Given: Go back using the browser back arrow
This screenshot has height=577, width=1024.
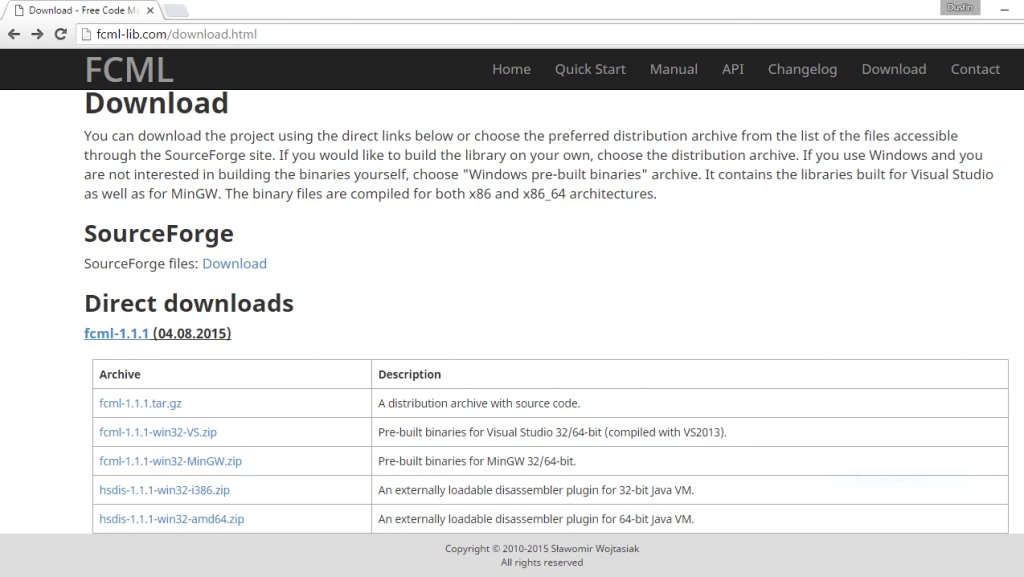Looking at the screenshot, I should 14,34.
